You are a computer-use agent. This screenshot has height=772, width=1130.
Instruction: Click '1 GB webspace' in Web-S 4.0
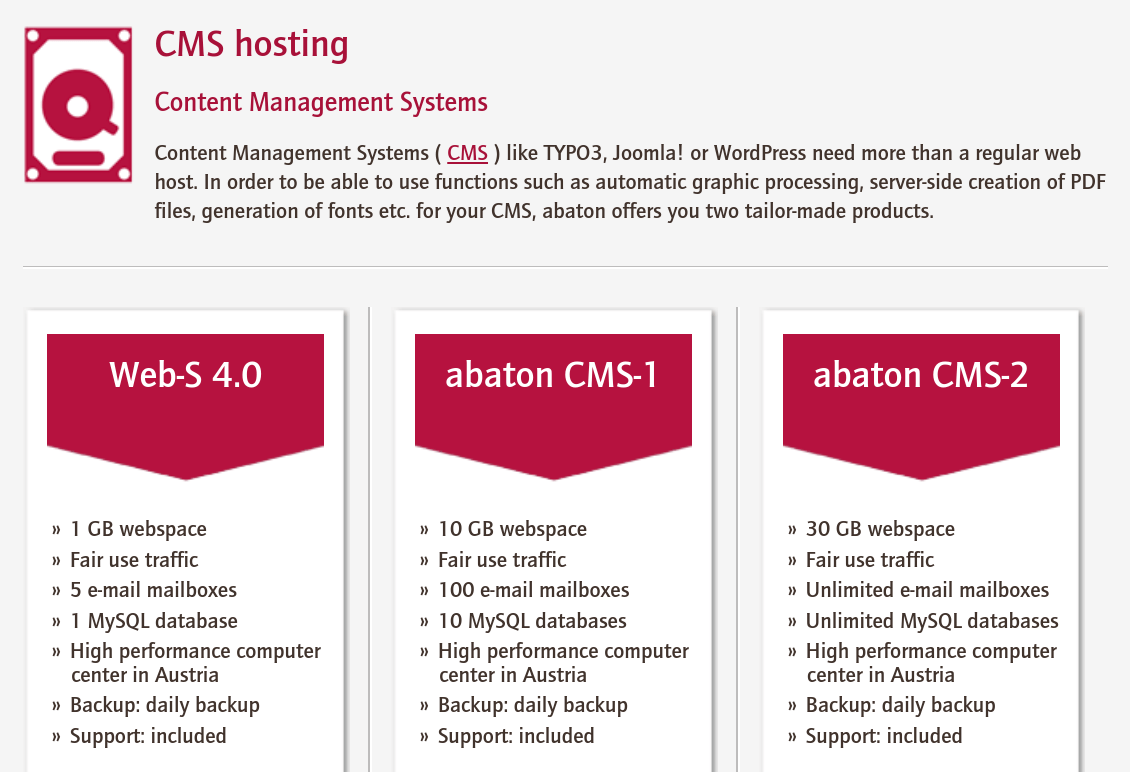click(138, 529)
